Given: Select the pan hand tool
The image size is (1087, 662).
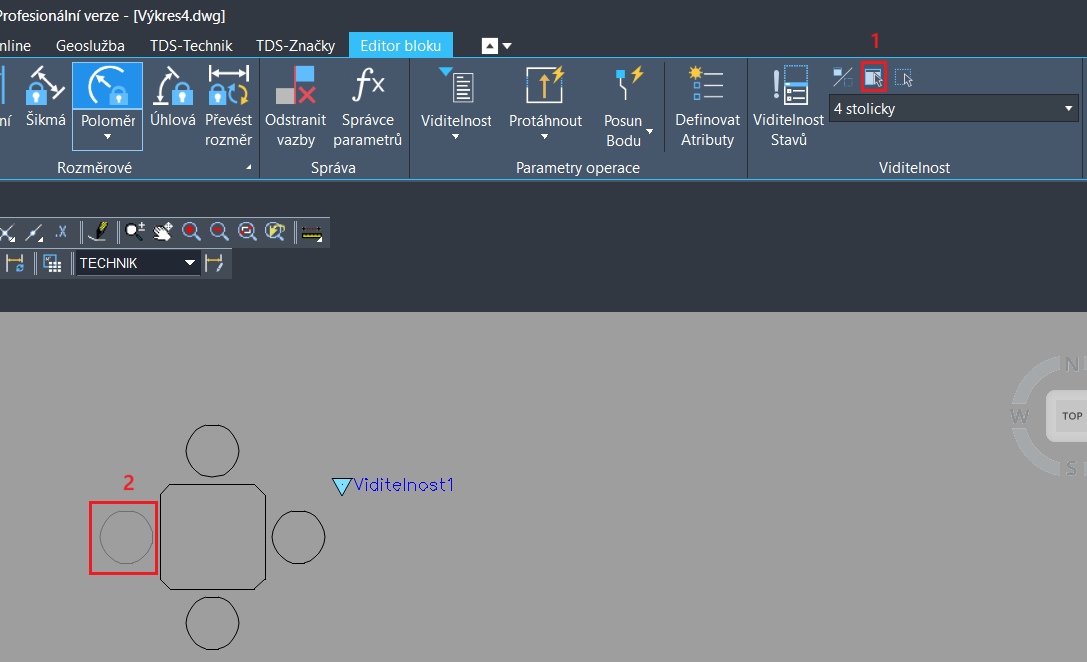Looking at the screenshot, I should click(x=163, y=232).
